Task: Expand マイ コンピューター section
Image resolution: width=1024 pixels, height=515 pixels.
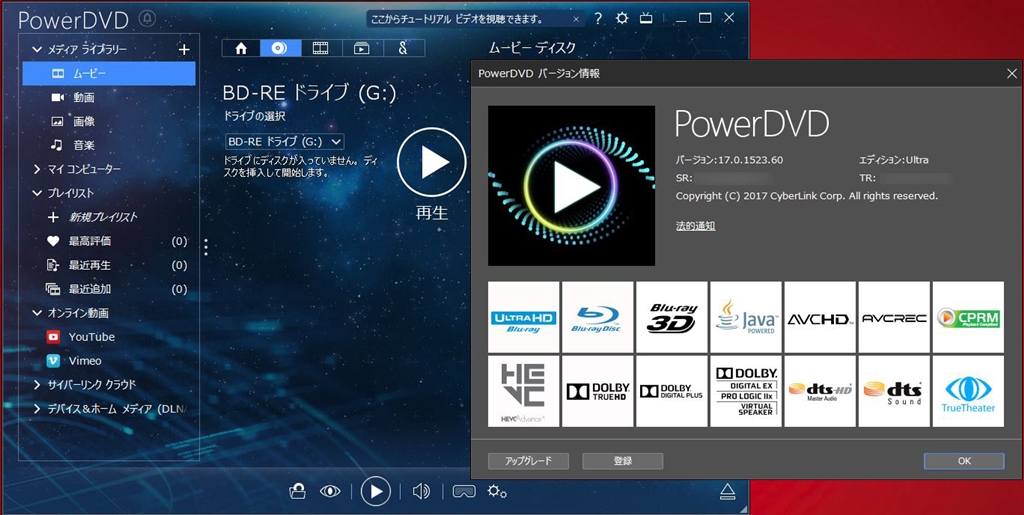Action: [37, 169]
